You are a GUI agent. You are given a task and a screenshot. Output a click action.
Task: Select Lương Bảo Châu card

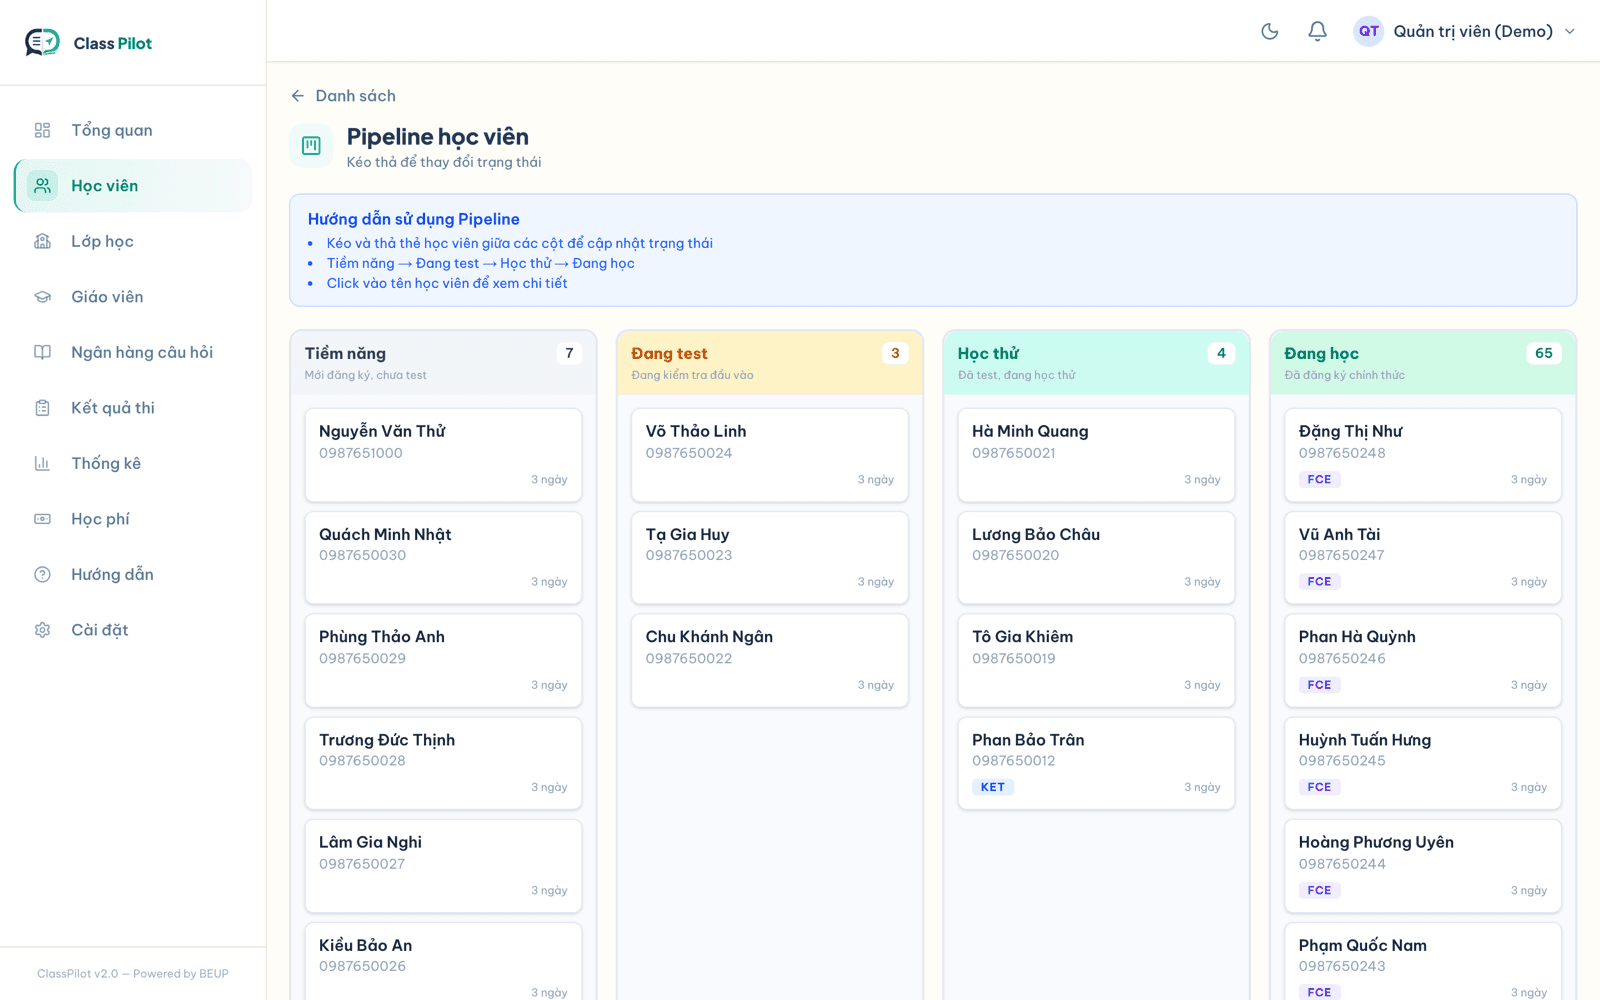tap(1096, 558)
